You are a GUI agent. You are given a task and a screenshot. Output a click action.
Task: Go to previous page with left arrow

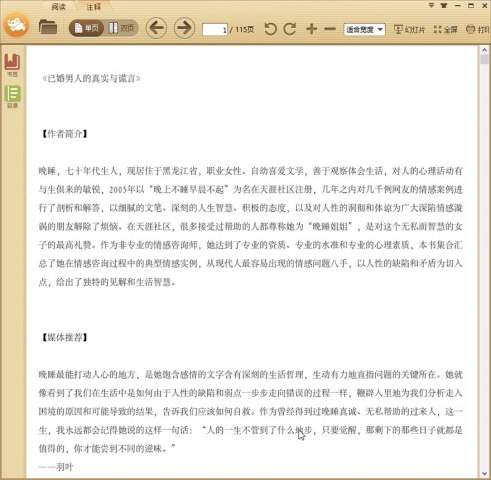pyautogui.click(x=156, y=28)
